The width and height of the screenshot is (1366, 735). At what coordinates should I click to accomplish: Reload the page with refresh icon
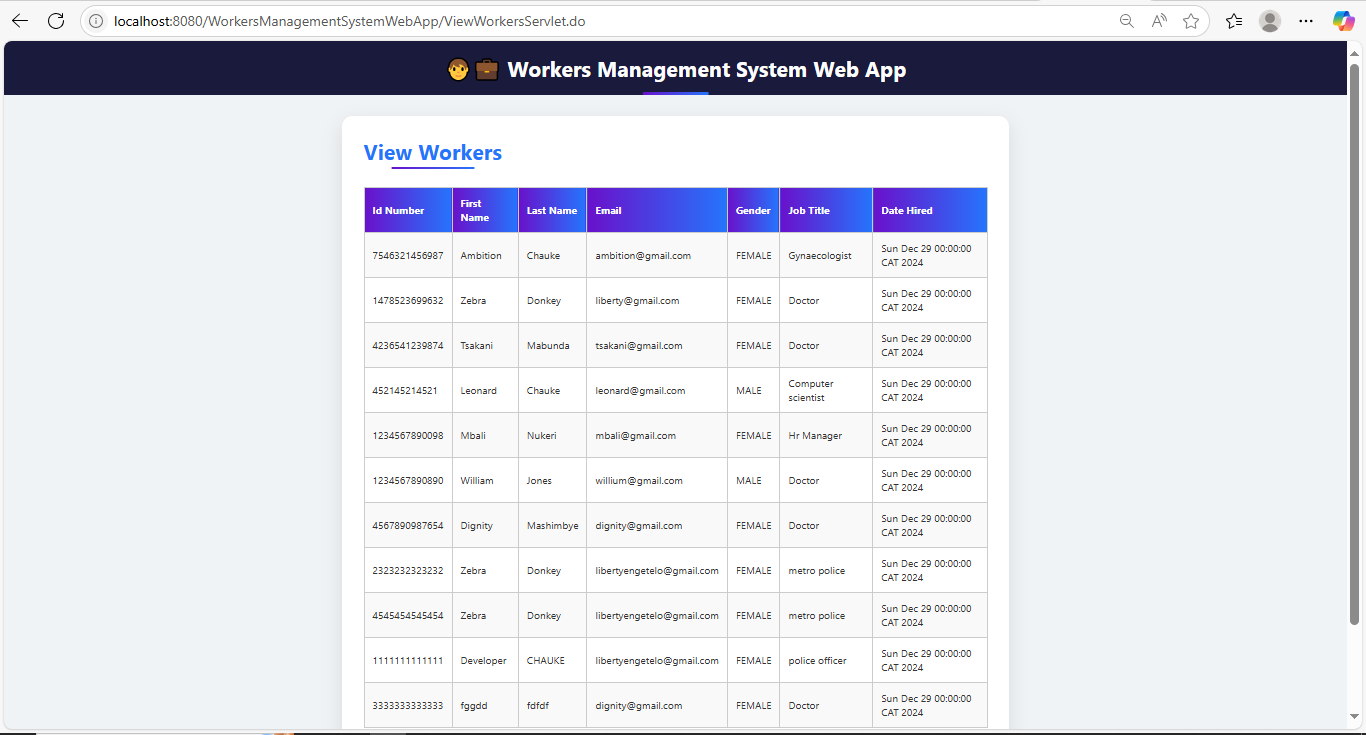[56, 21]
